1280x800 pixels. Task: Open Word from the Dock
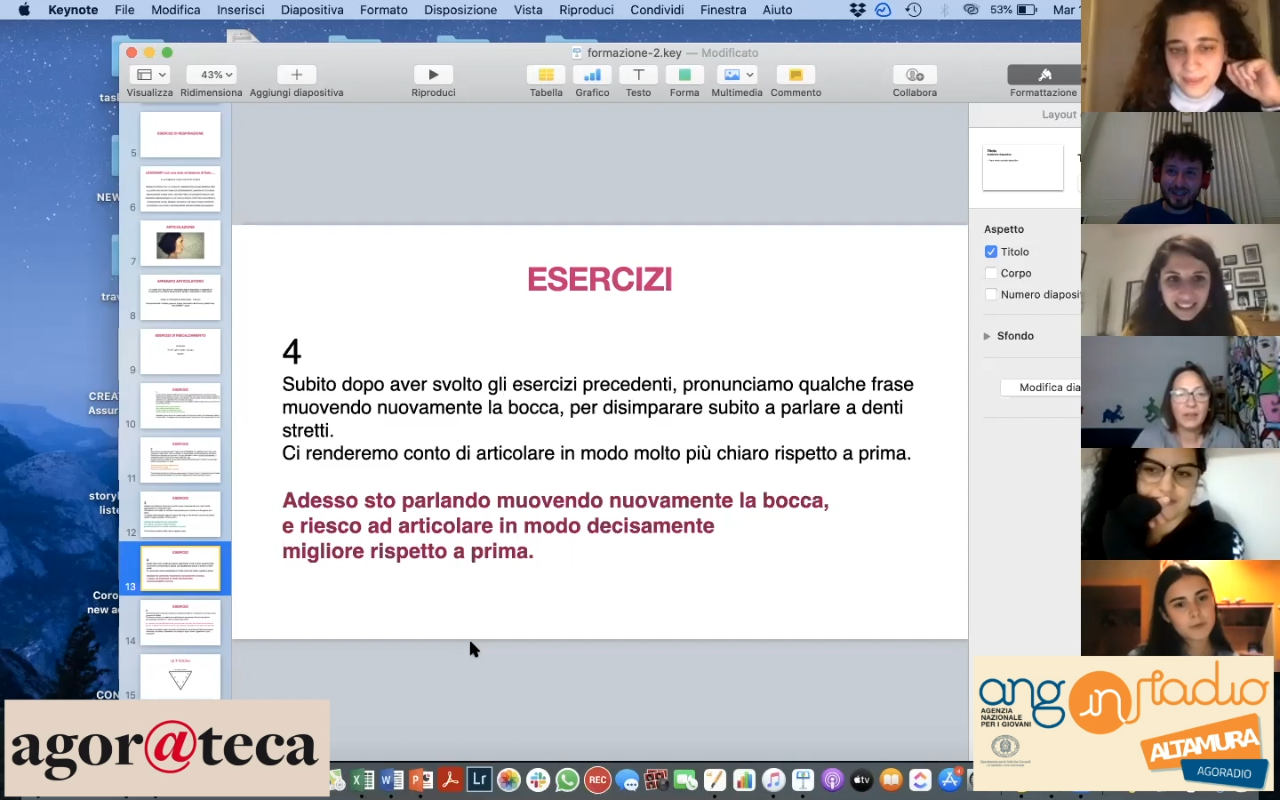click(392, 780)
